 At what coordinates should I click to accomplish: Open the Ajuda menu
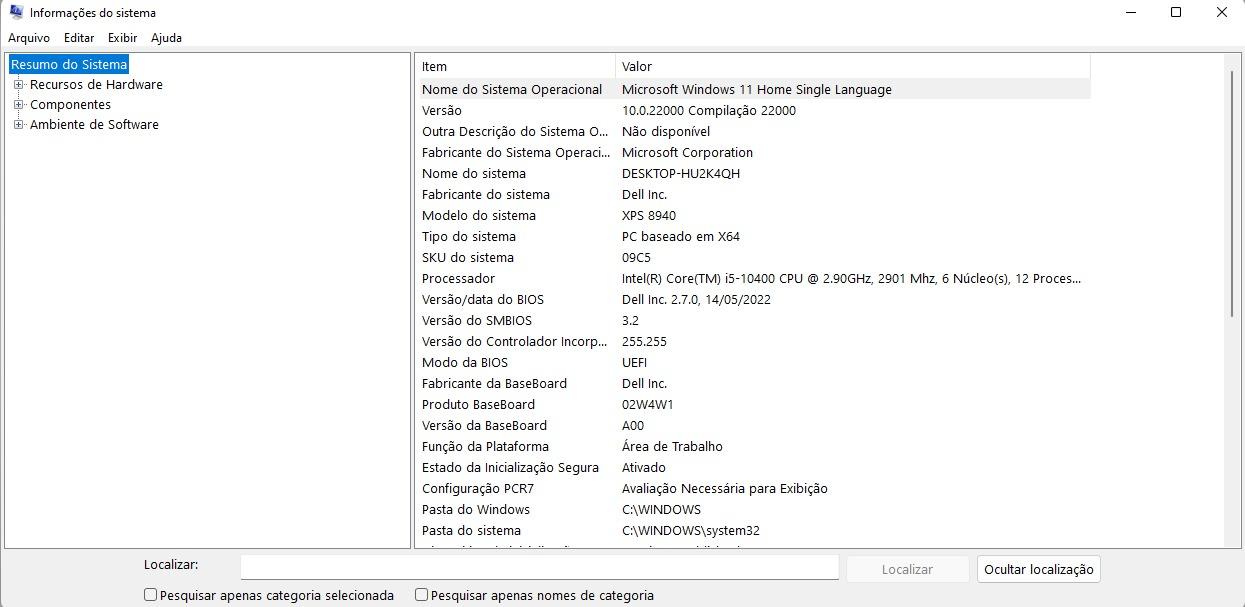point(166,38)
